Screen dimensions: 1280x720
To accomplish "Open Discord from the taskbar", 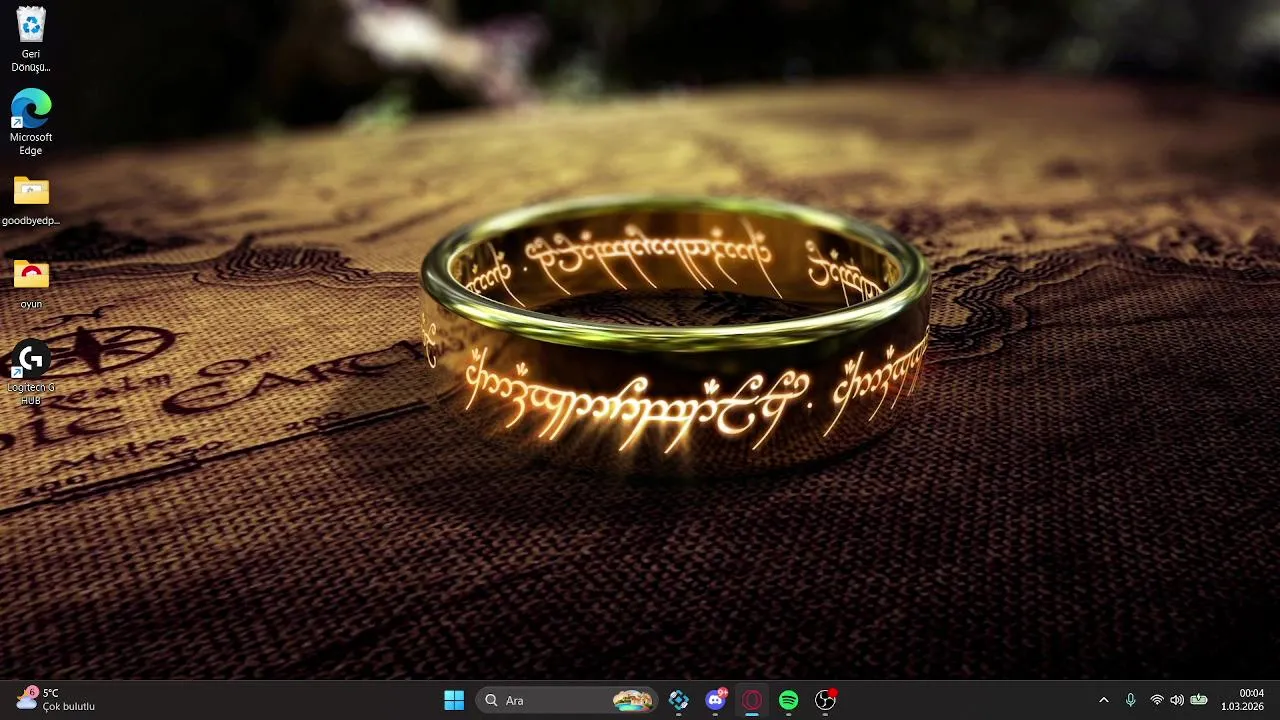I will [x=716, y=700].
